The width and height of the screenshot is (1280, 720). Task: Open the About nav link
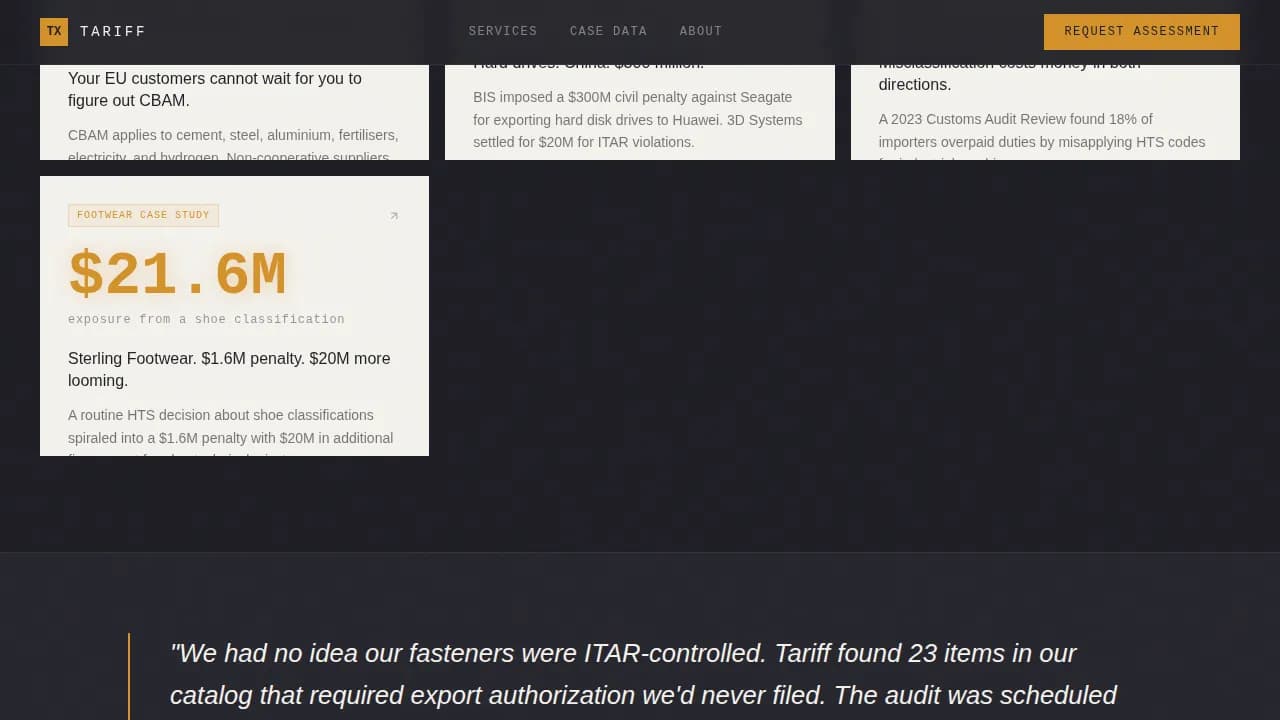click(700, 31)
